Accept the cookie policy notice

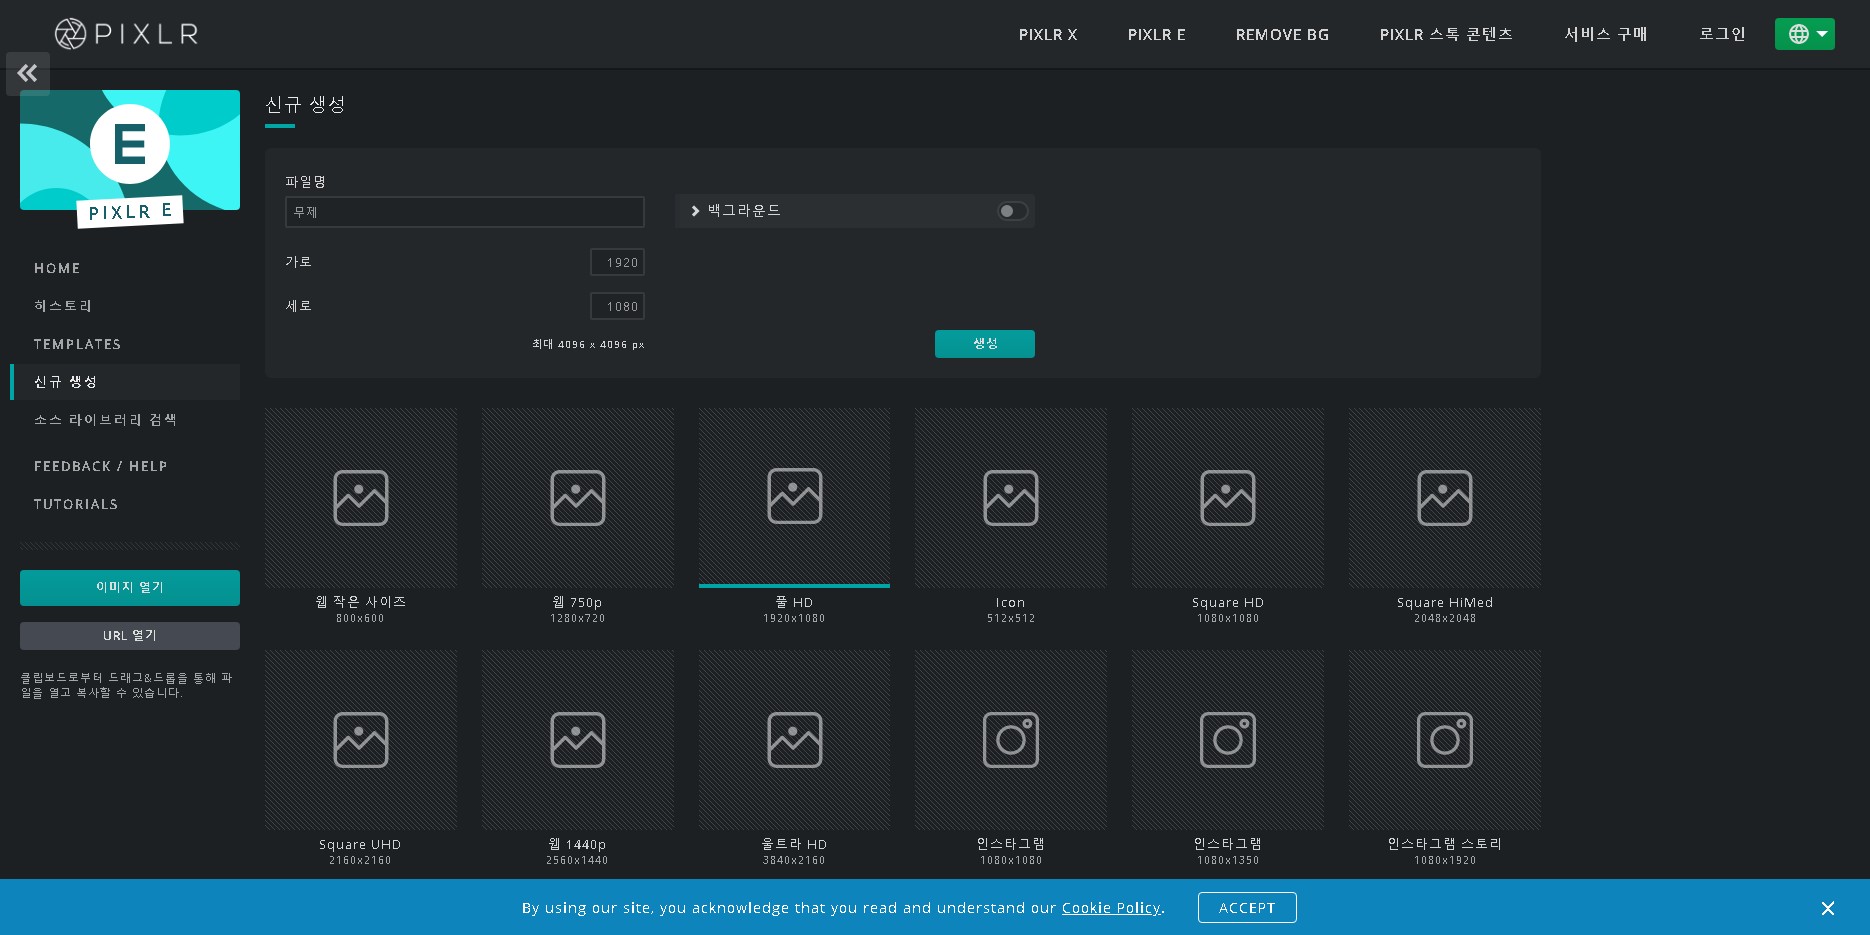point(1247,908)
